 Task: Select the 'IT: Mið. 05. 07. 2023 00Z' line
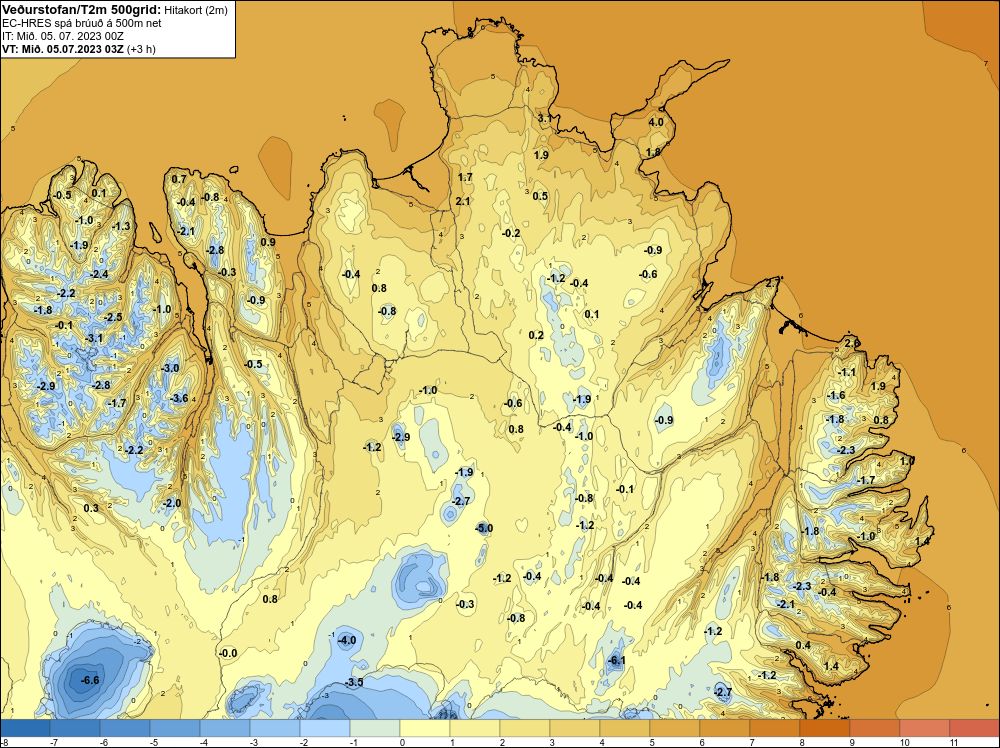(x=62, y=36)
